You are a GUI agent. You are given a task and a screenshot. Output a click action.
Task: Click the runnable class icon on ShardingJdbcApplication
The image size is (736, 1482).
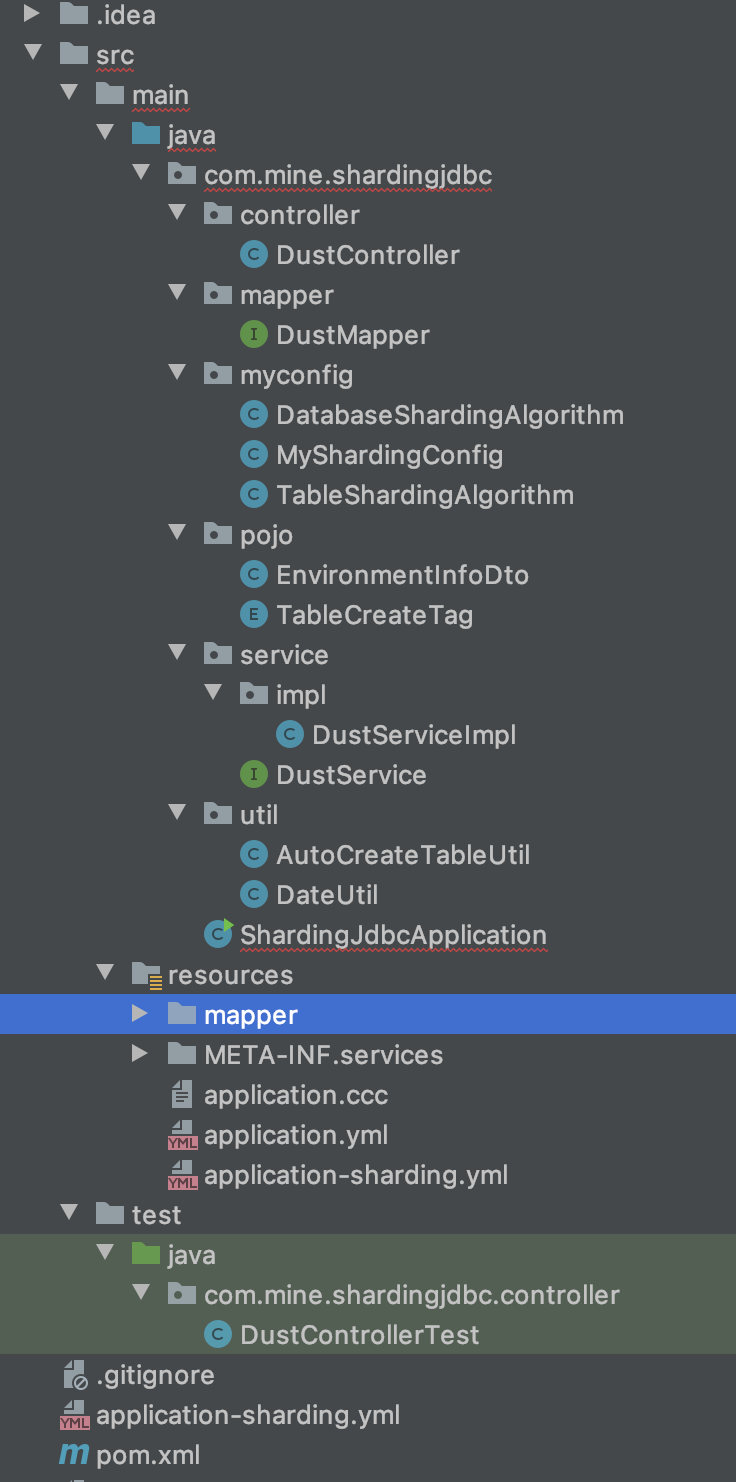pos(217,934)
